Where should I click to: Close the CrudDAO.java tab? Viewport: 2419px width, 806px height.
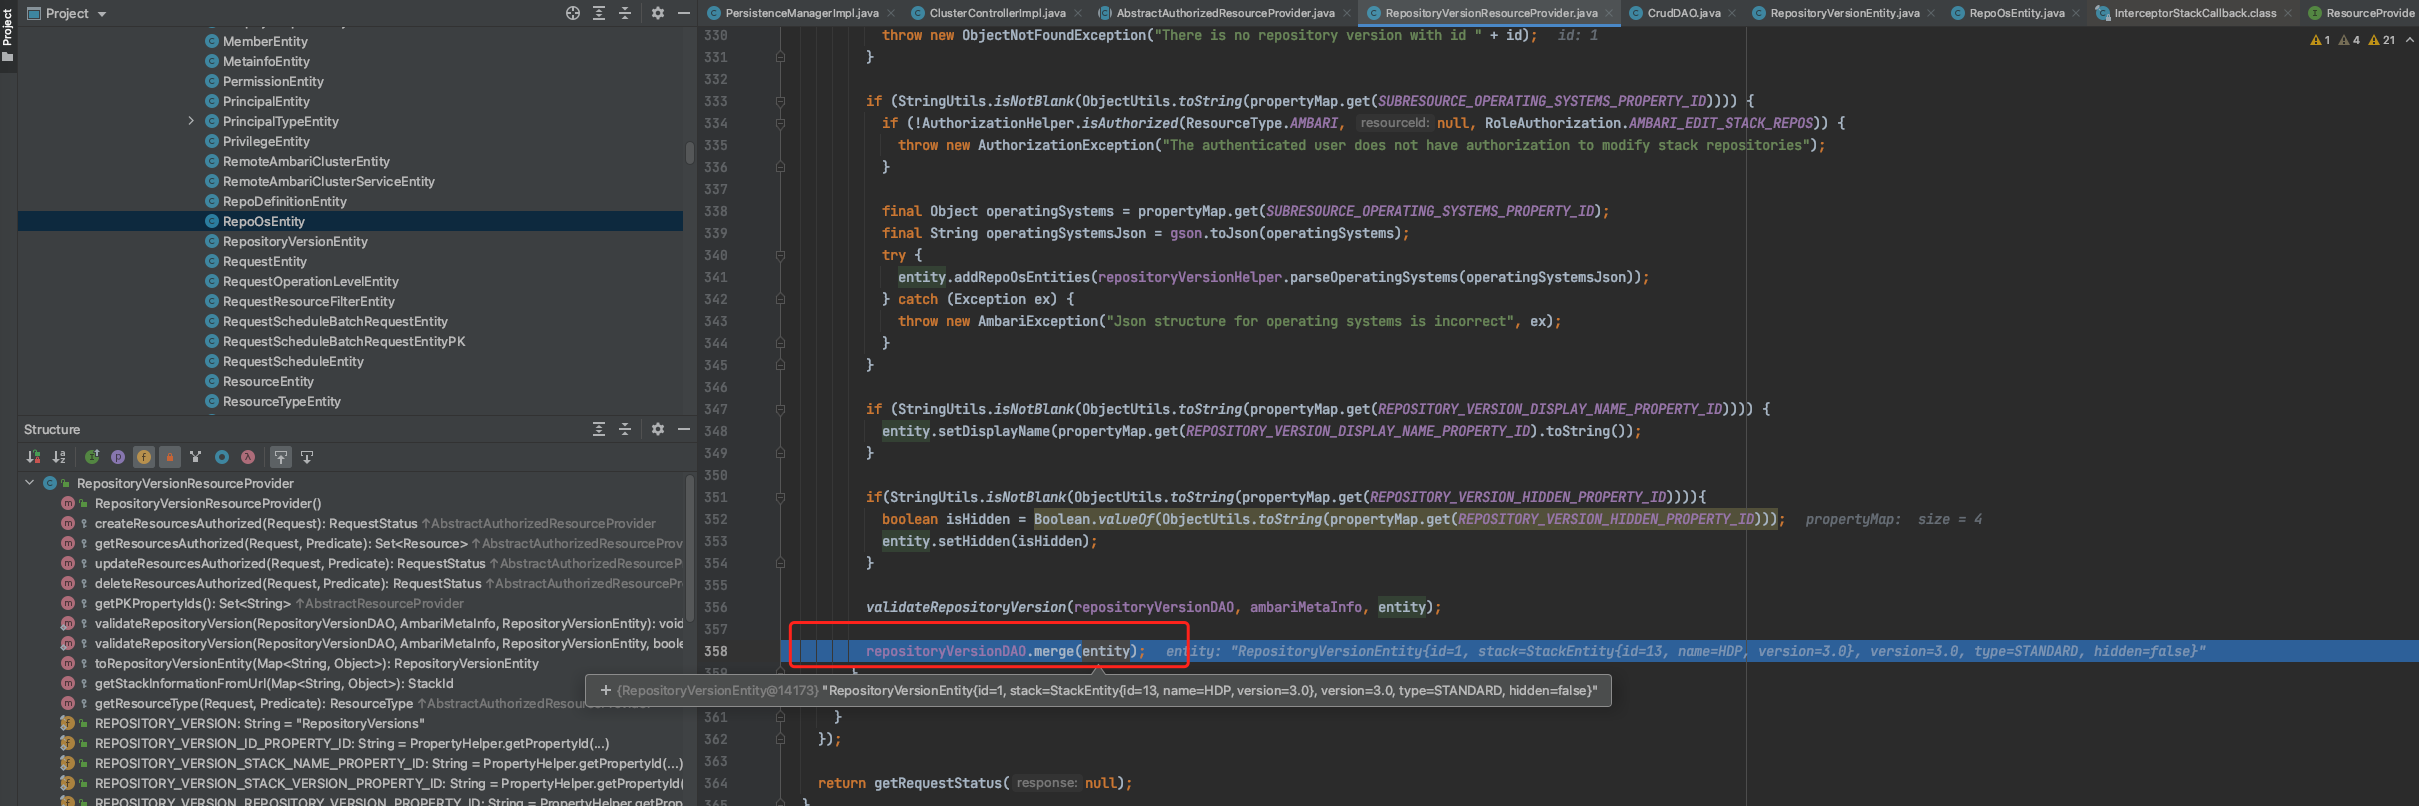pos(1732,13)
